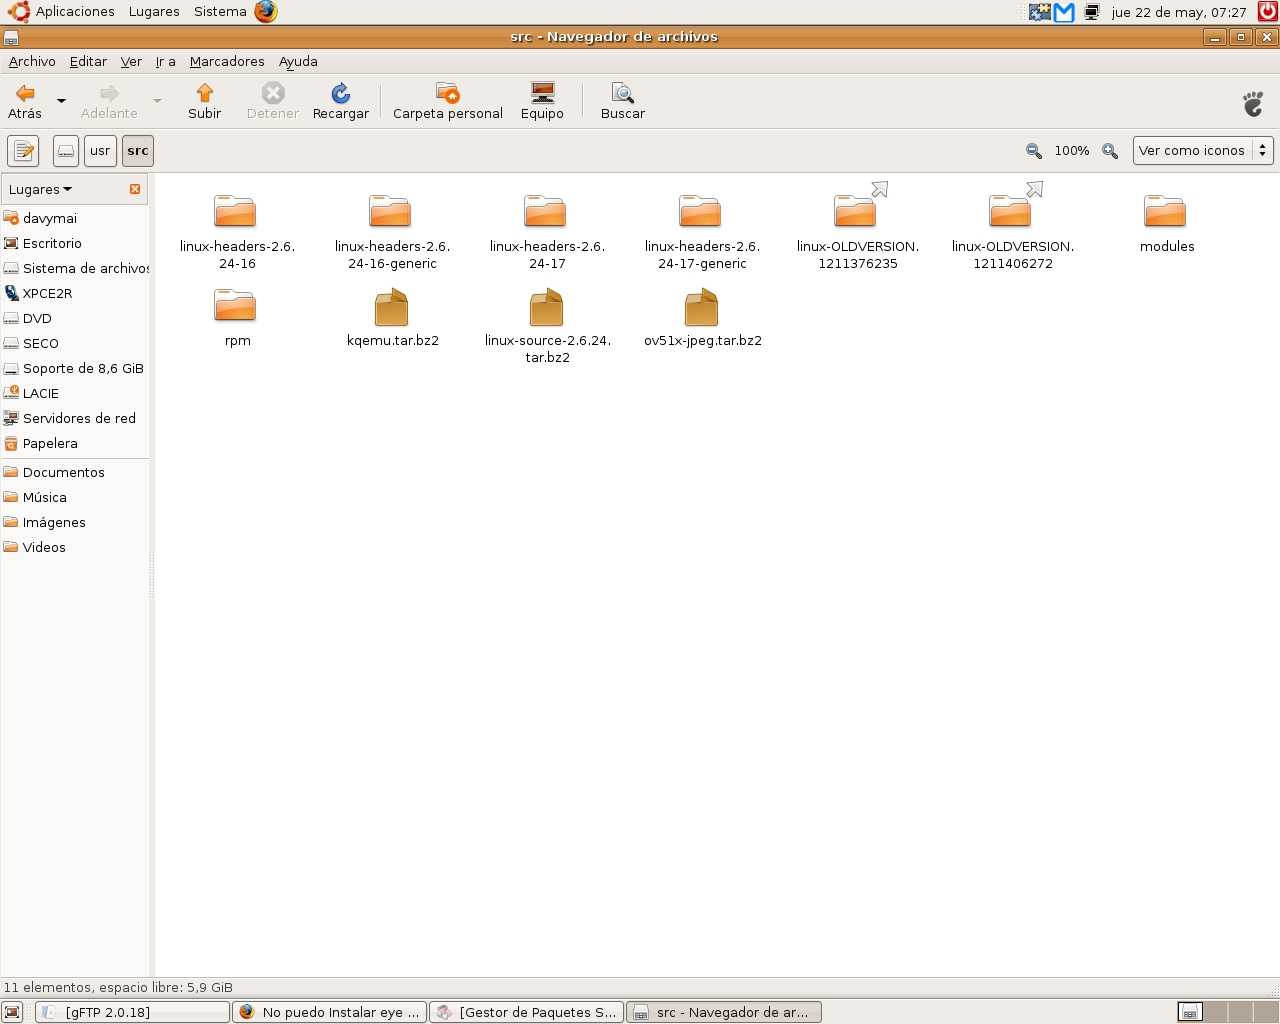Open the Atrás history dropdown arrow
This screenshot has width=1280, height=1024.
pos(61,101)
